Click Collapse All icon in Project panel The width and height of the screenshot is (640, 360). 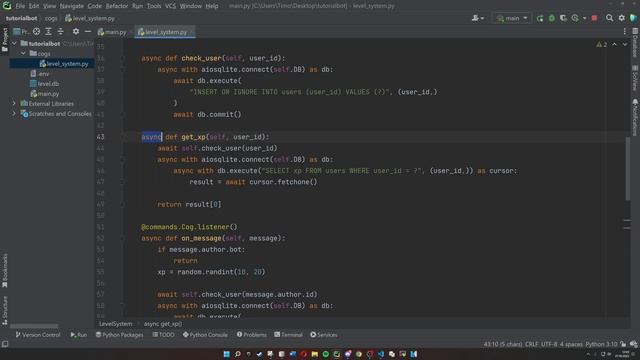point(60,31)
